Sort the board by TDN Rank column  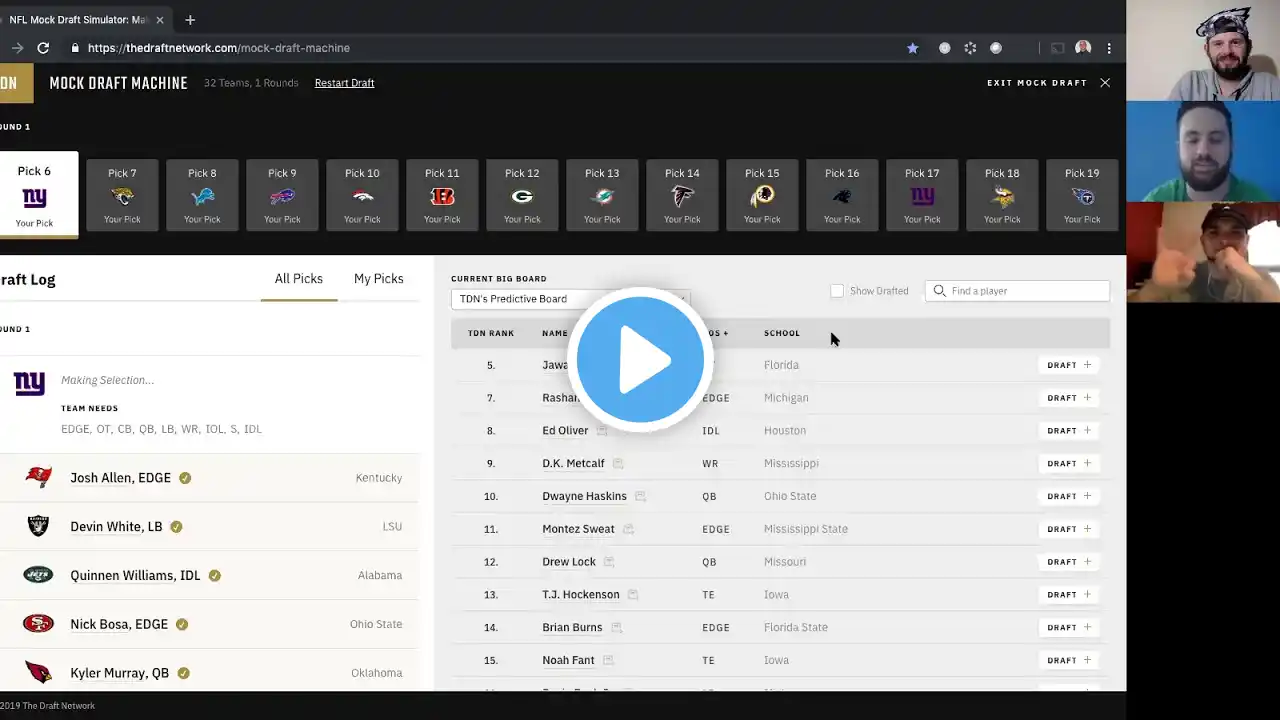(490, 333)
